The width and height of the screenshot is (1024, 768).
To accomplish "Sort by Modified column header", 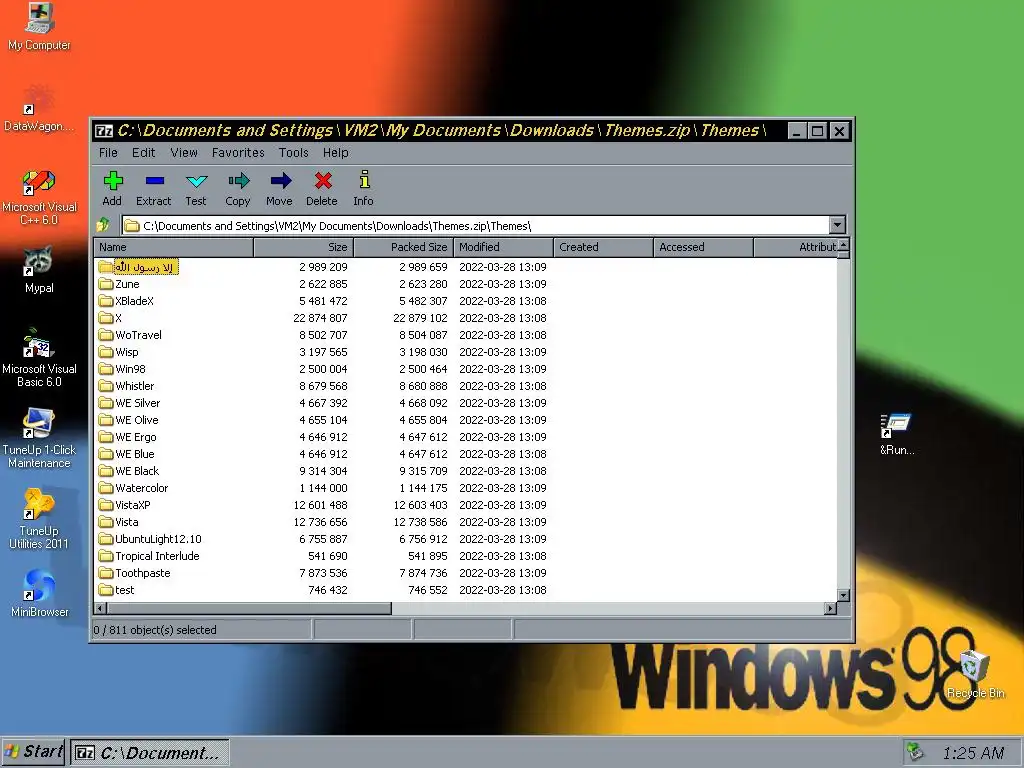I will click(504, 247).
